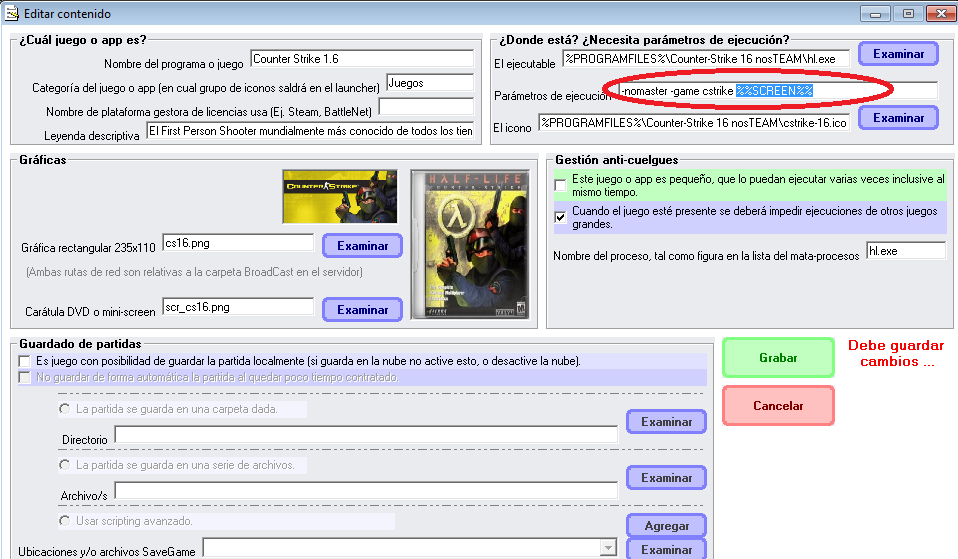Click the program name field Counter Strike 1.6
Image resolution: width=958 pixels, height=559 pixels.
pyautogui.click(x=362, y=59)
